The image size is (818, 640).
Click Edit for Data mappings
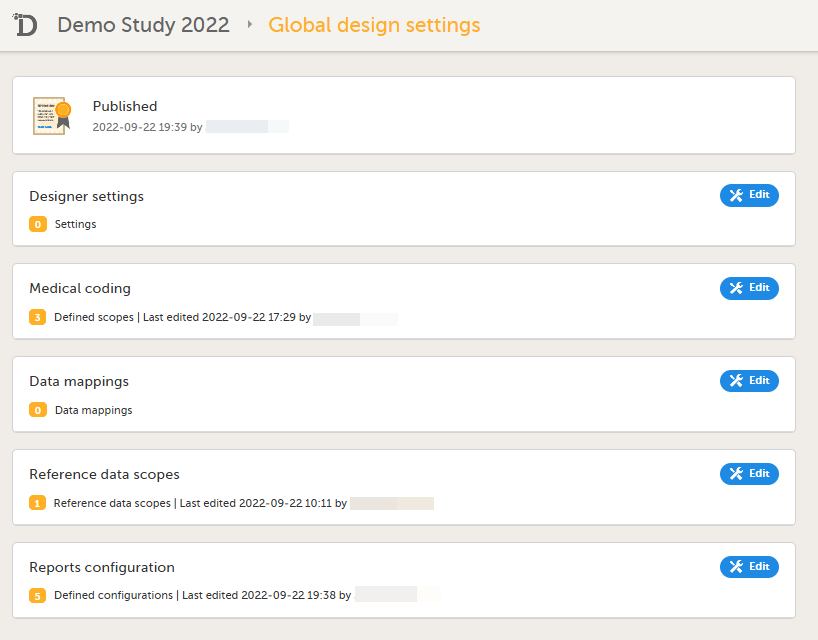point(749,381)
